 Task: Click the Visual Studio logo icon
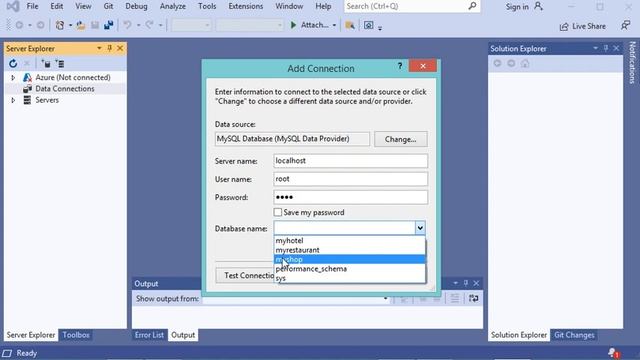tap(13, 6)
